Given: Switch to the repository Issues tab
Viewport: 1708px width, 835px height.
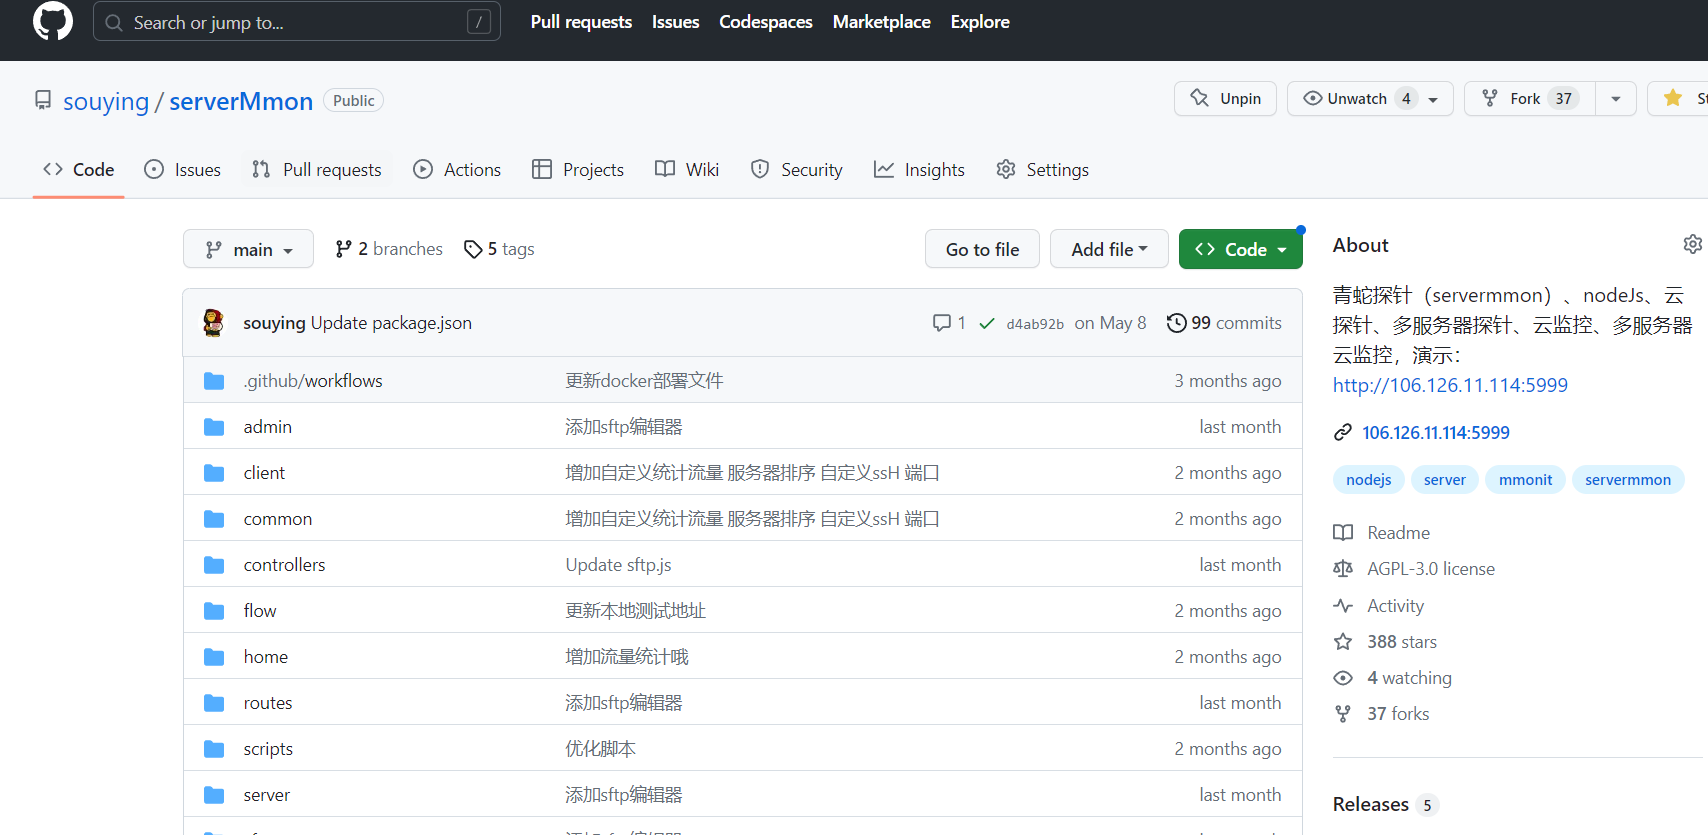Looking at the screenshot, I should coord(183,170).
